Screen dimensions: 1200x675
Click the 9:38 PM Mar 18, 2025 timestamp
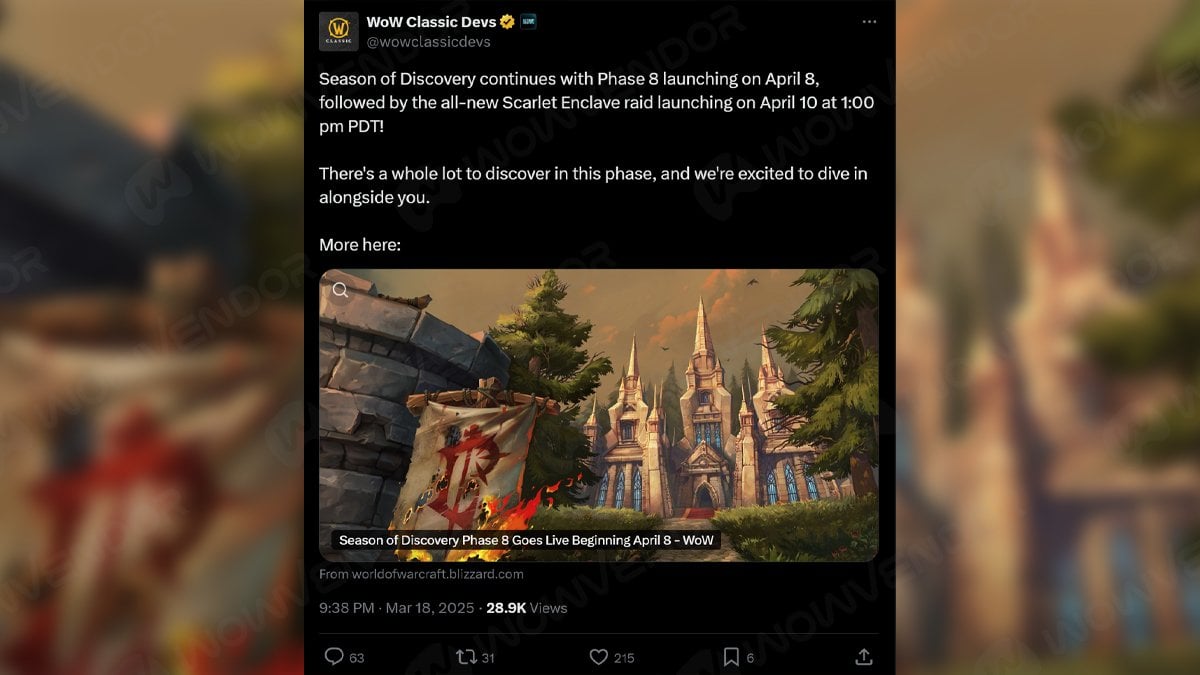click(x=398, y=607)
